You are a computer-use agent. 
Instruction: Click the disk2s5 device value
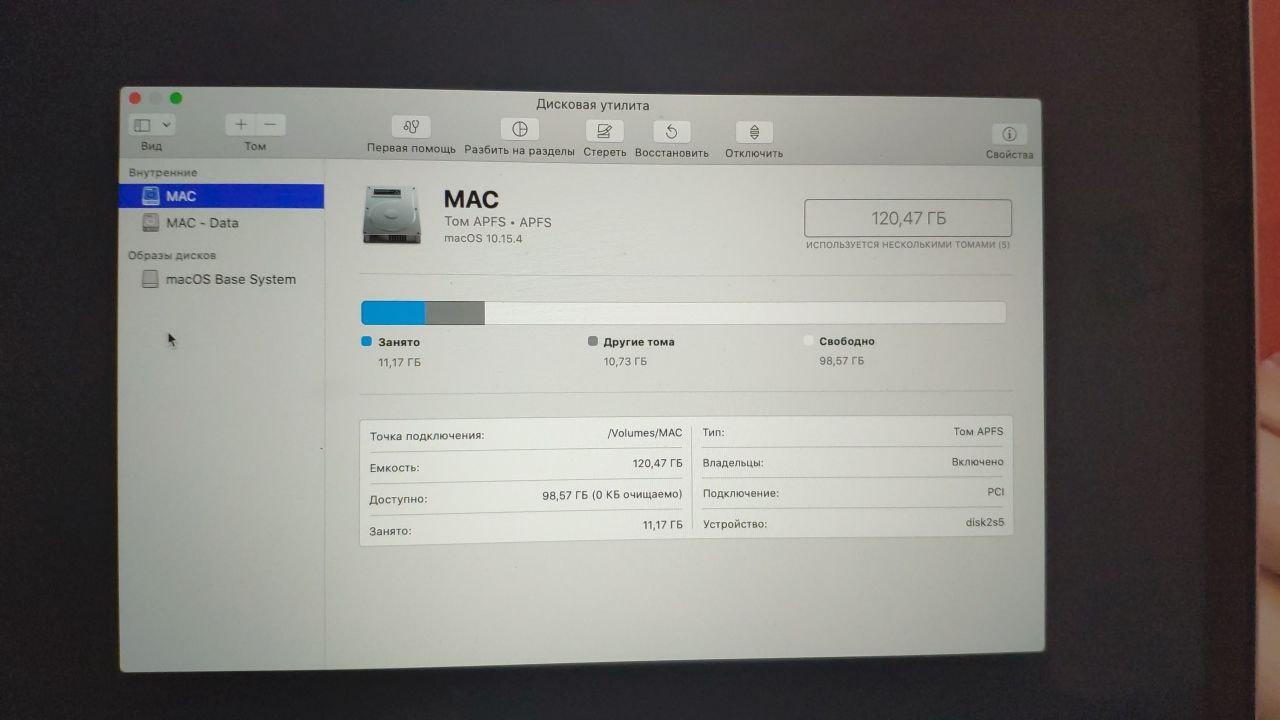[x=985, y=523]
